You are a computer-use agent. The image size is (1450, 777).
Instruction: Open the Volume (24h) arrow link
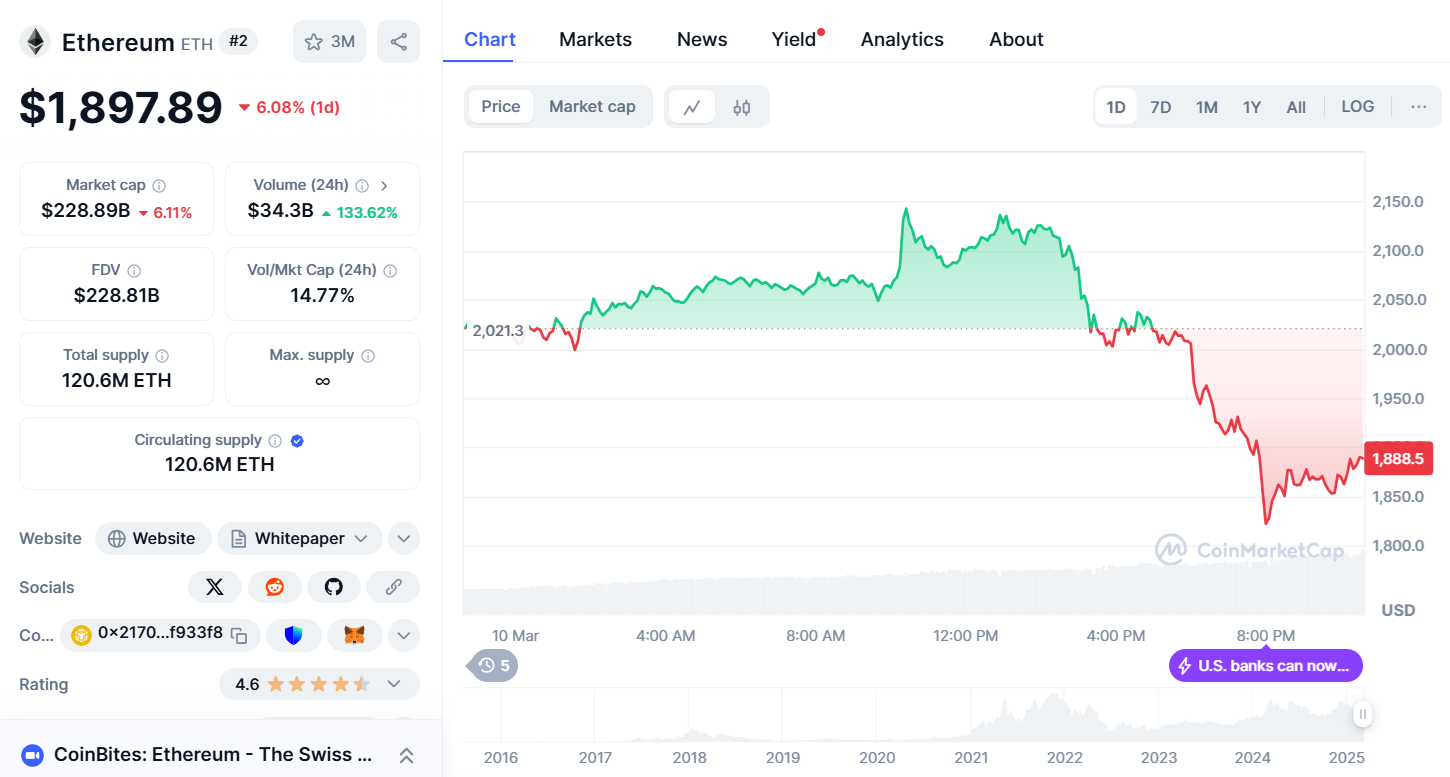tap(384, 185)
